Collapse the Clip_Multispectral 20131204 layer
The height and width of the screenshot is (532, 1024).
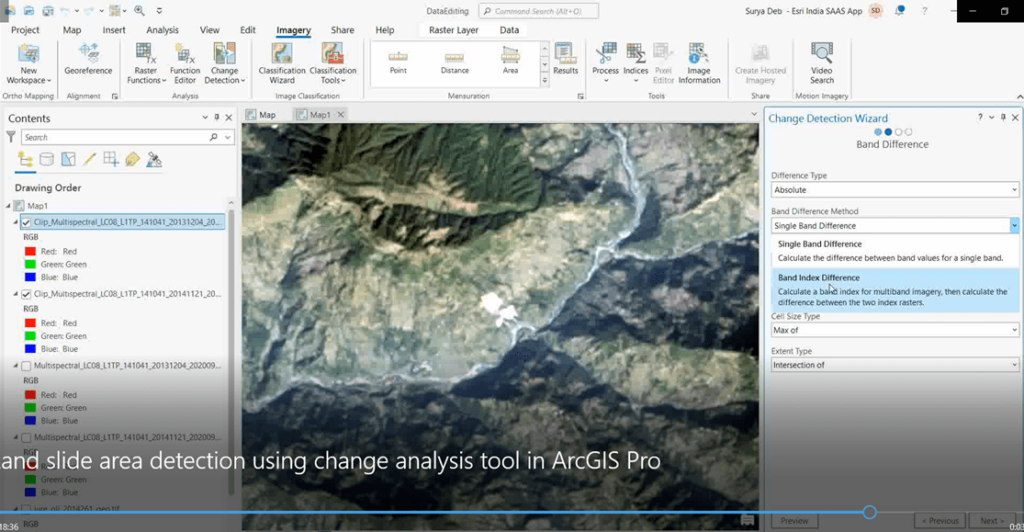point(16,222)
